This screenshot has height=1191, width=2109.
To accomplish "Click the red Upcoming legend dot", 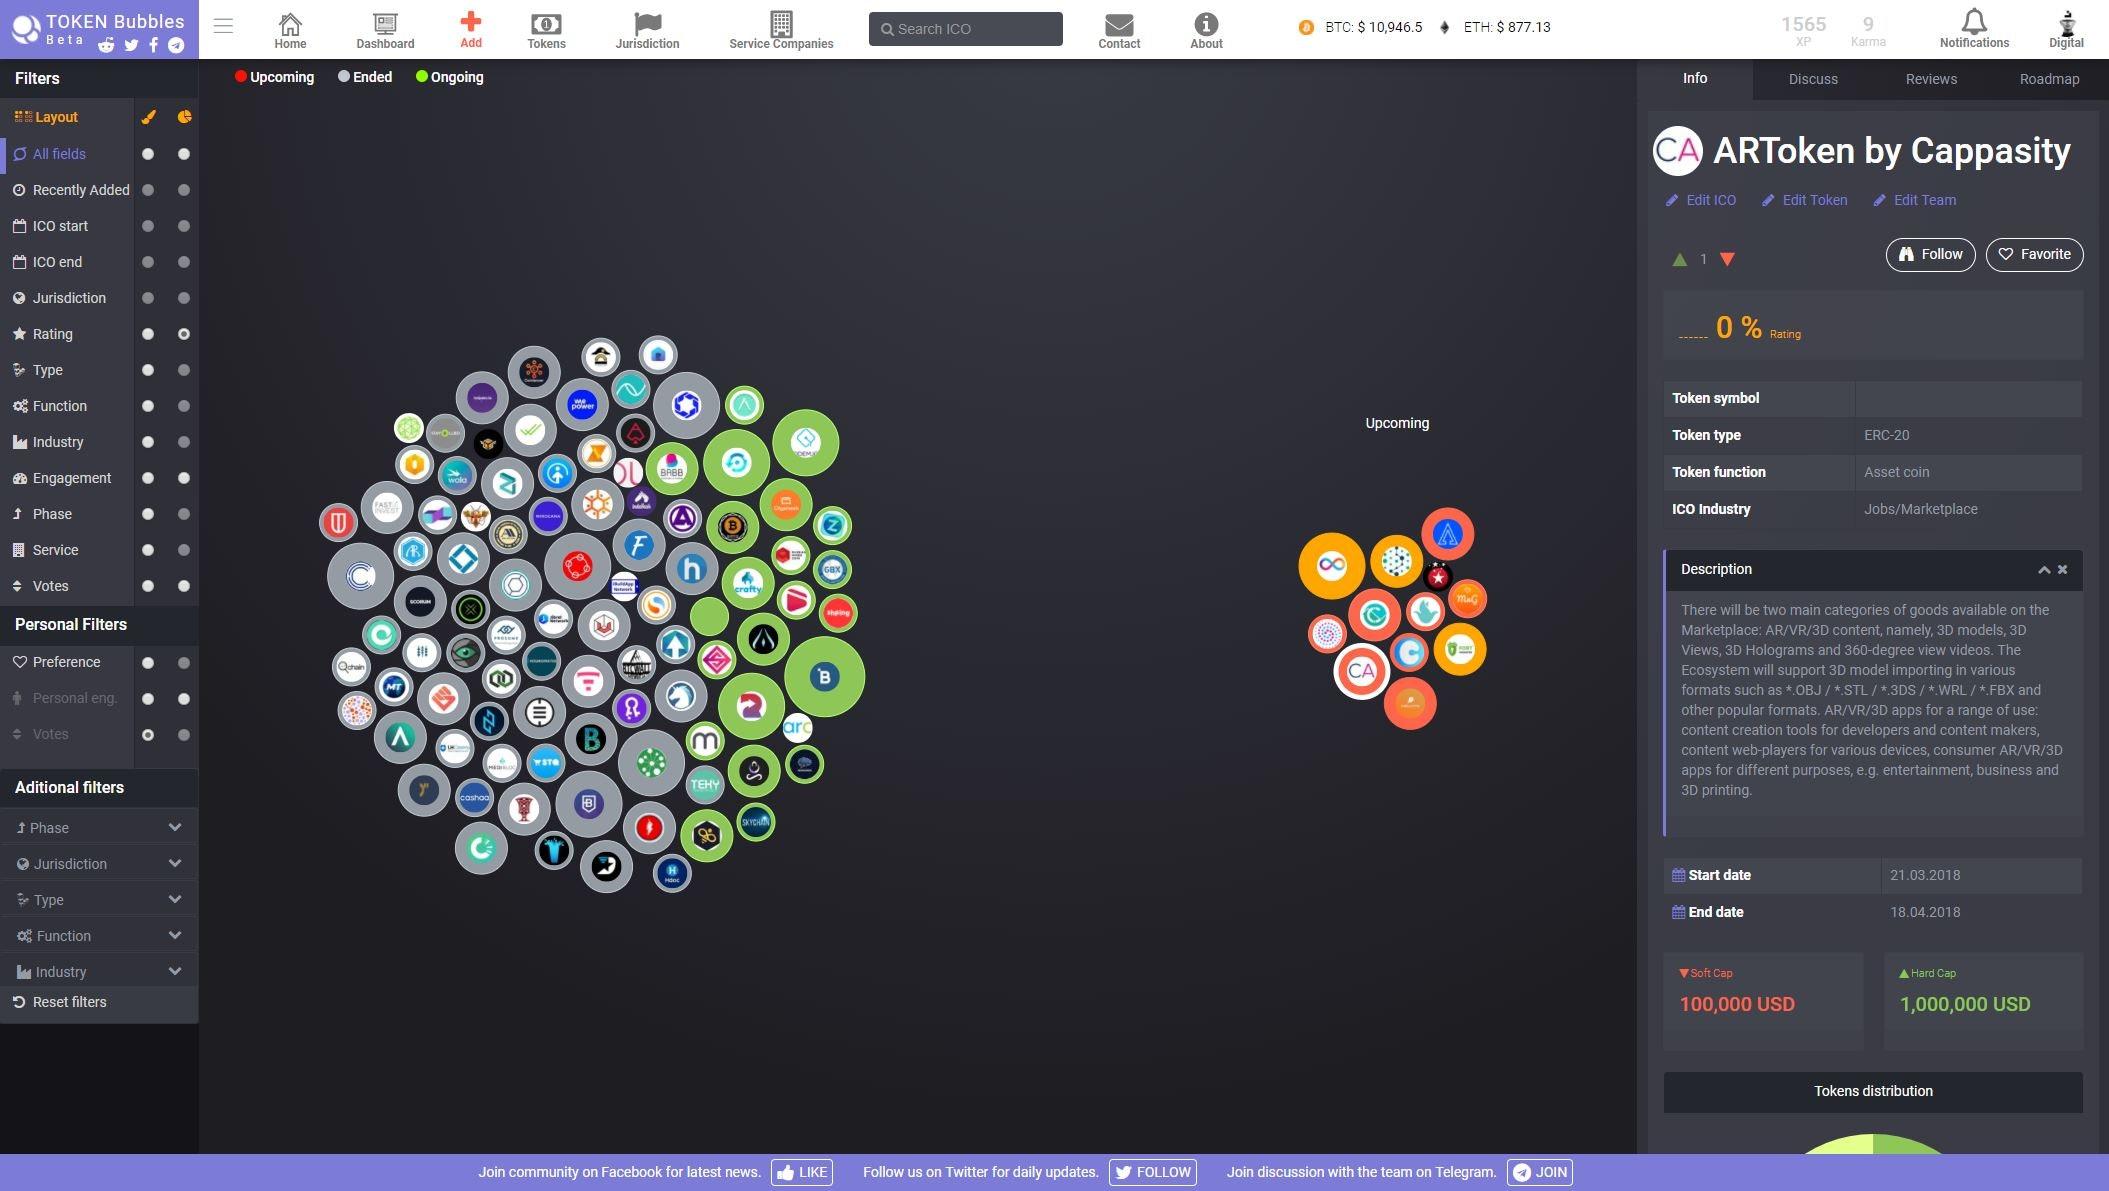I will pos(241,77).
